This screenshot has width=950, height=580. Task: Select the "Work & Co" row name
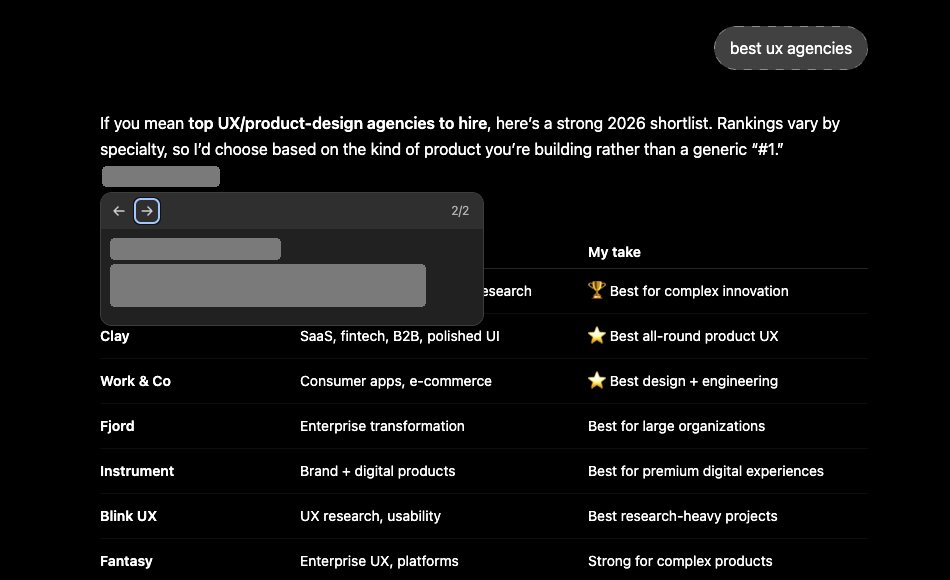(x=135, y=381)
